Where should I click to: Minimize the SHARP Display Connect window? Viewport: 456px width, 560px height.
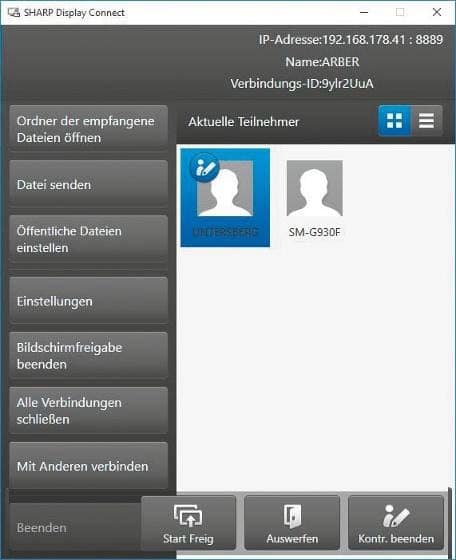coord(364,12)
